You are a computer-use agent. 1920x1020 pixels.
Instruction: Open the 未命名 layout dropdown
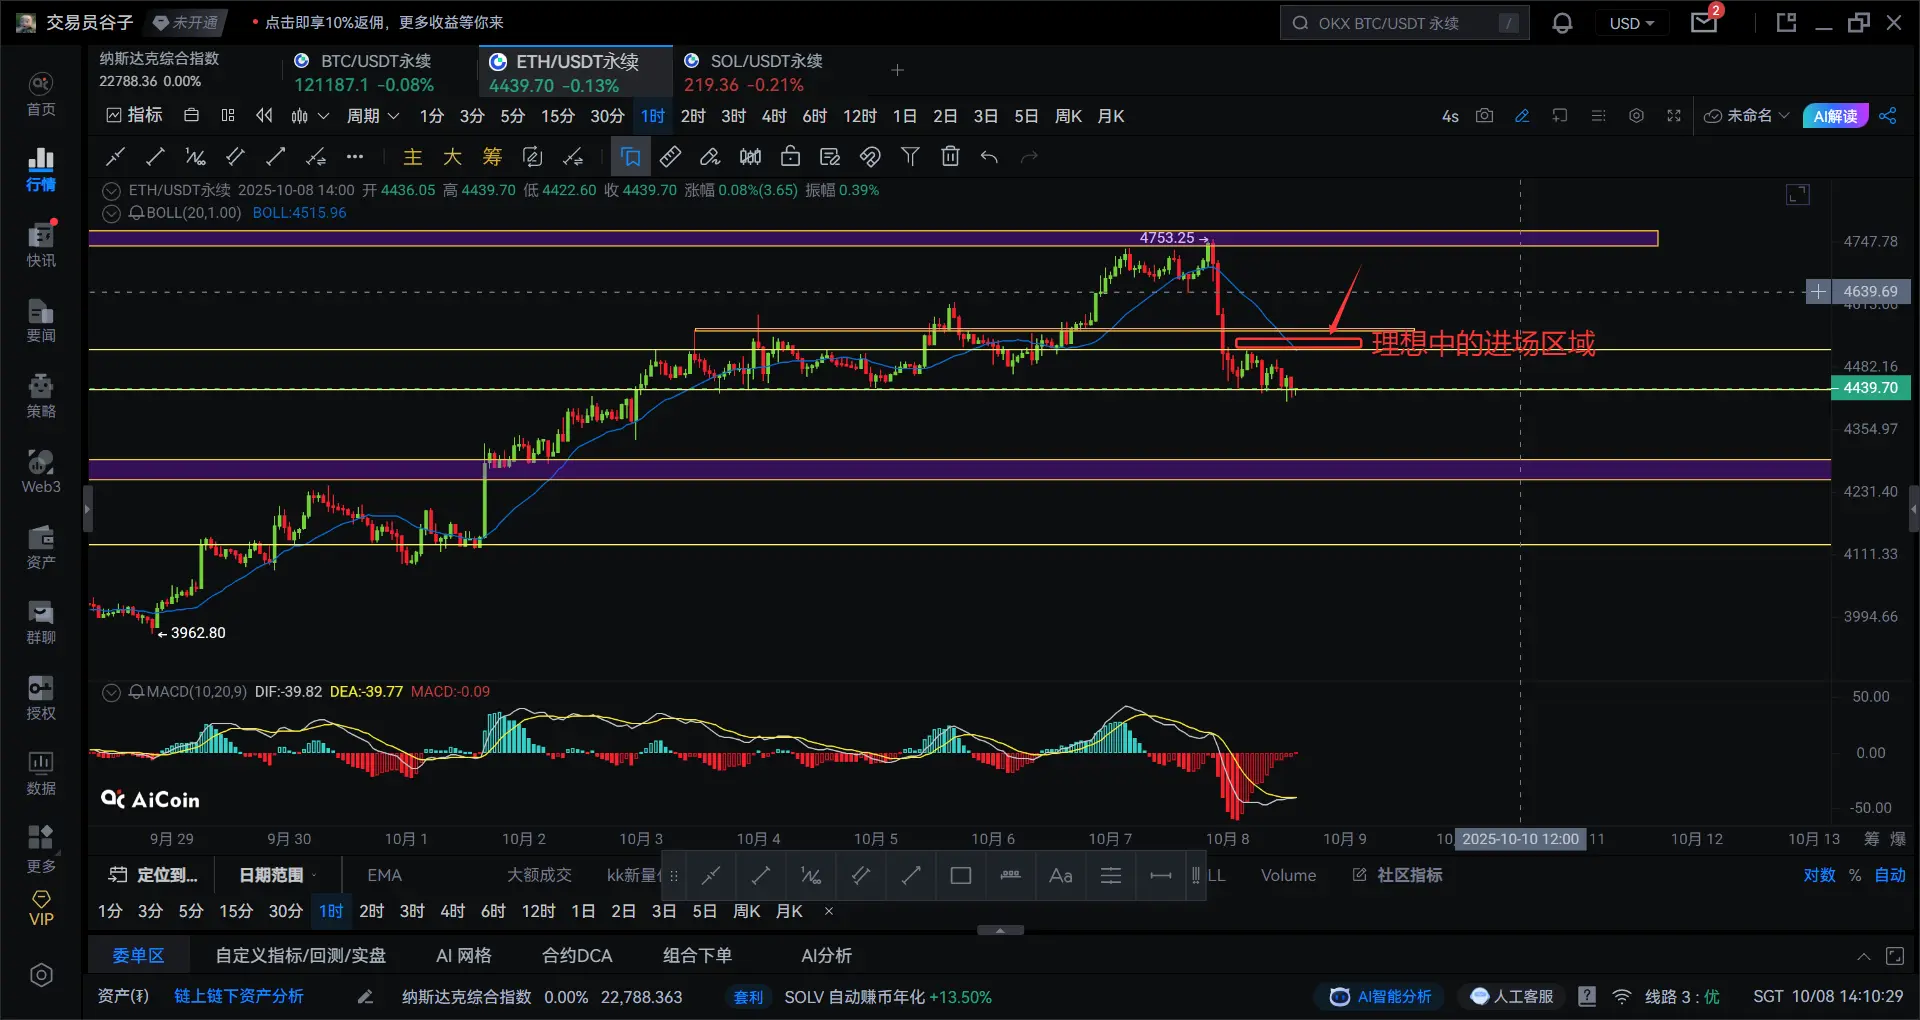pyautogui.click(x=1746, y=116)
